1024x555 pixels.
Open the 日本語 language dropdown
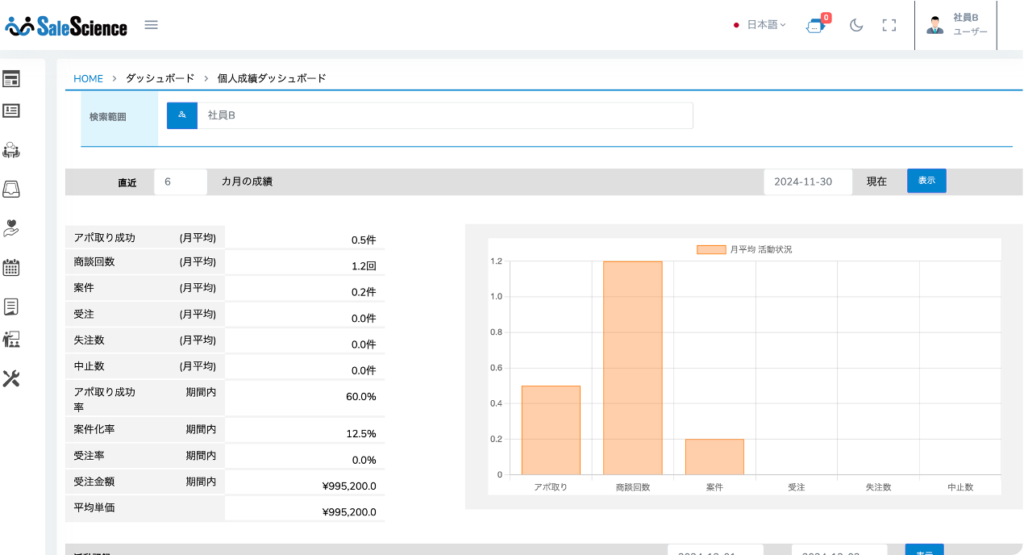coord(760,25)
